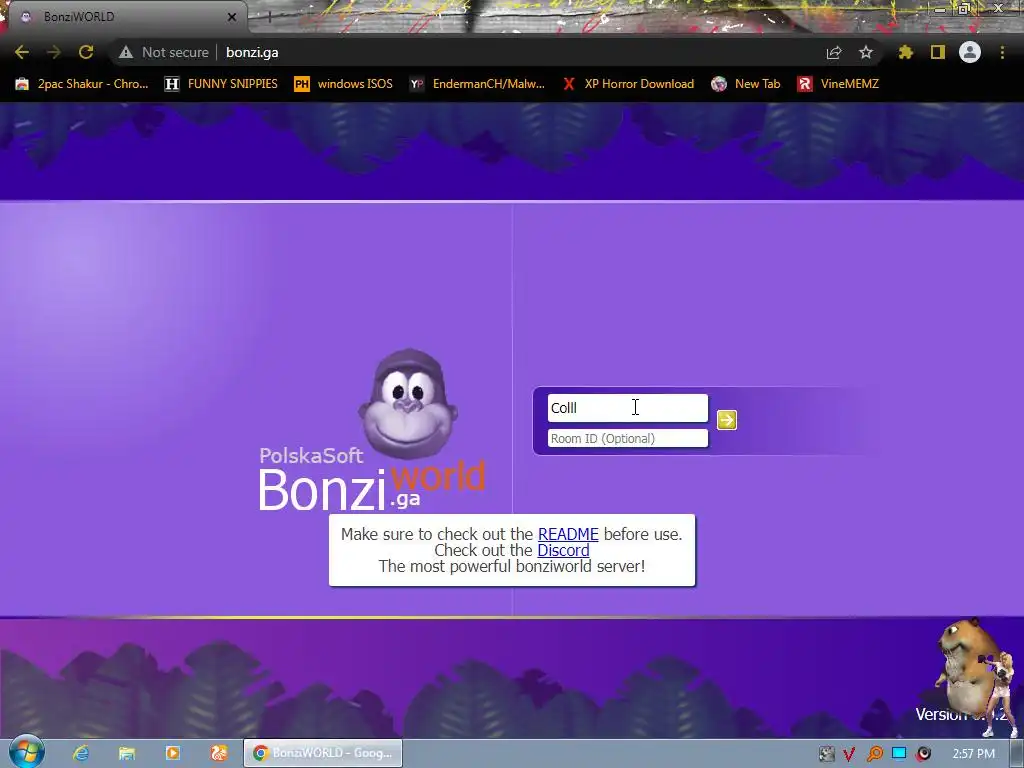Close the BonziWORLD tab

pyautogui.click(x=232, y=17)
